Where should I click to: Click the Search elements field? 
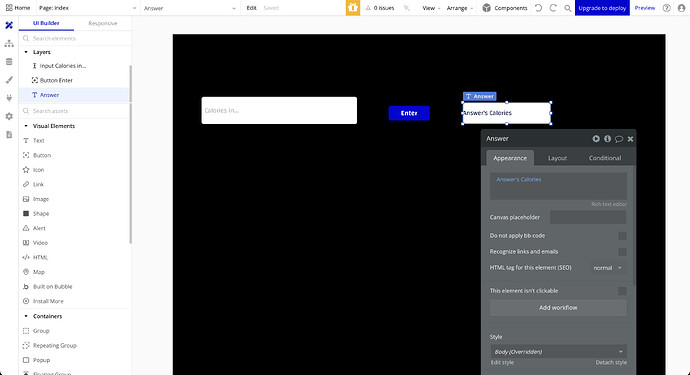pyautogui.click(x=75, y=38)
